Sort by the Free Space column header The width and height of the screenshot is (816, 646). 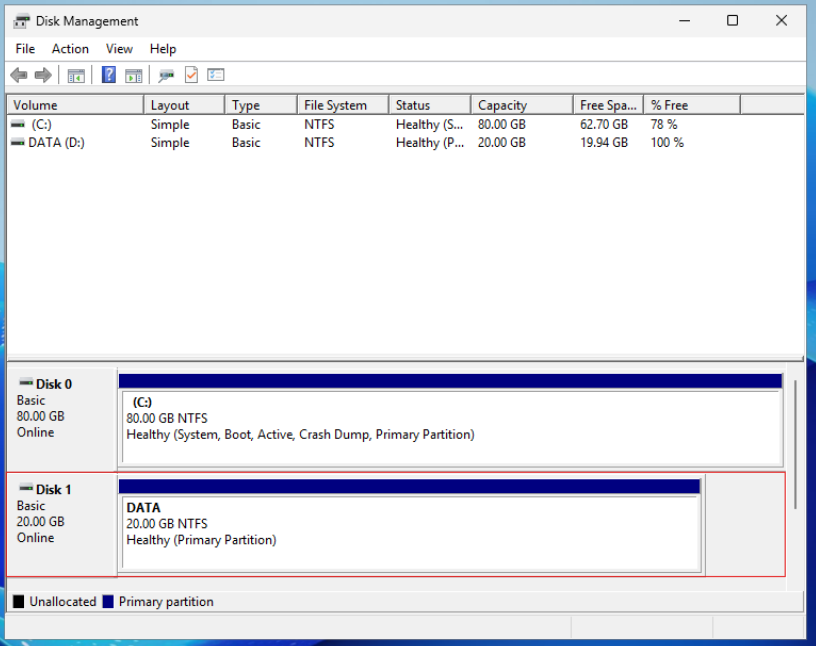tap(609, 105)
